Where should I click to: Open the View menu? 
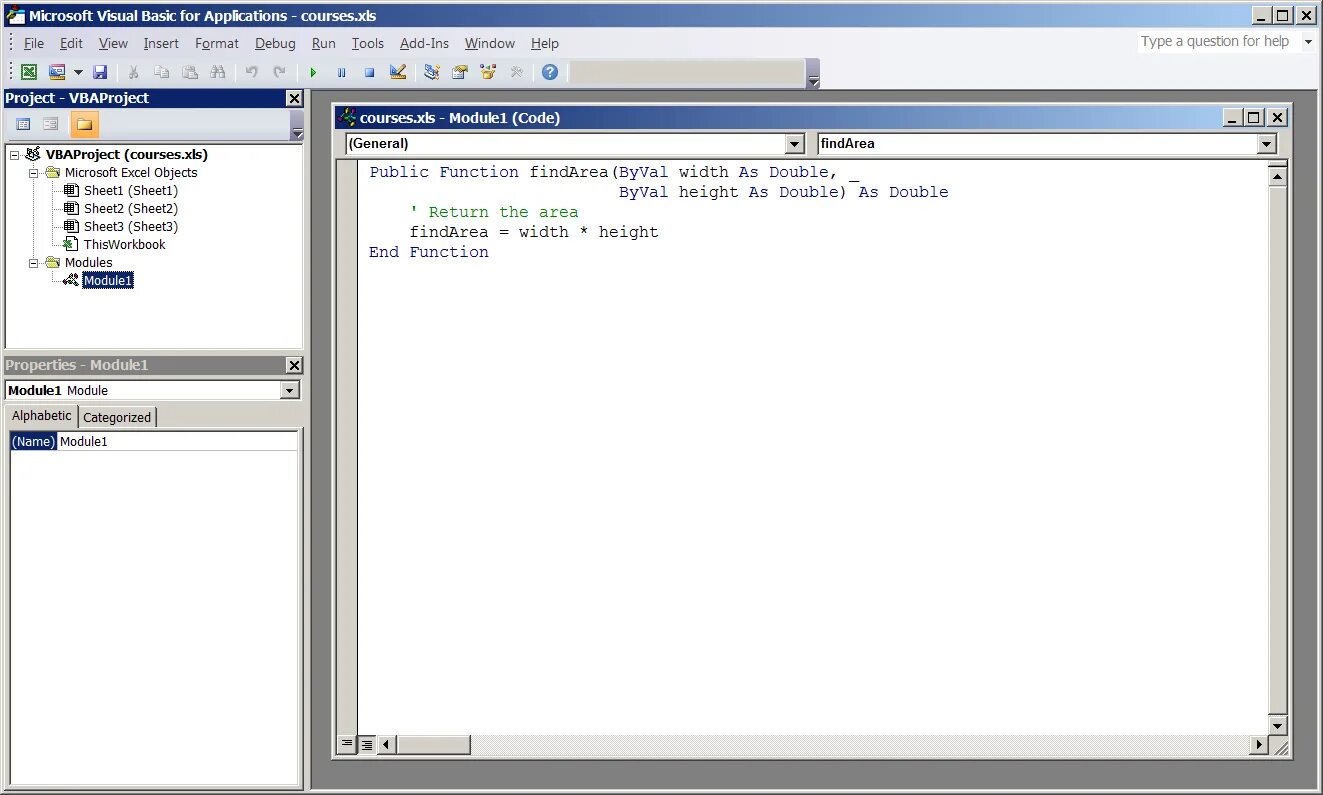[x=113, y=43]
